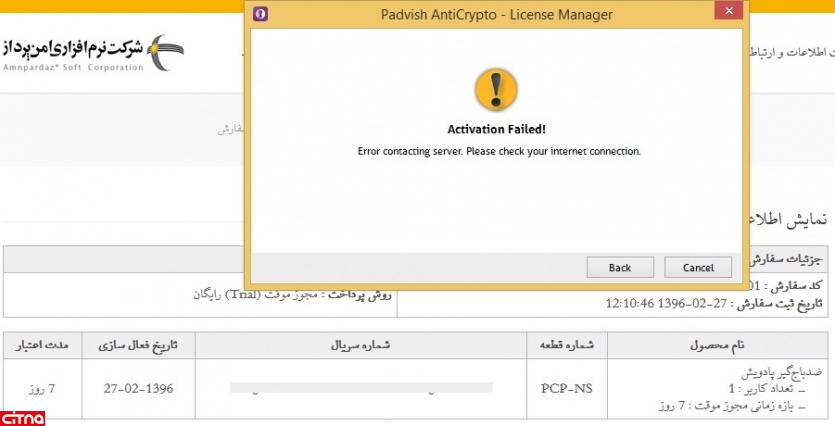Image resolution: width=835 pixels, height=426 pixels.
Task: Click the ضدباجگیر پادویش product name
Action: (781, 371)
